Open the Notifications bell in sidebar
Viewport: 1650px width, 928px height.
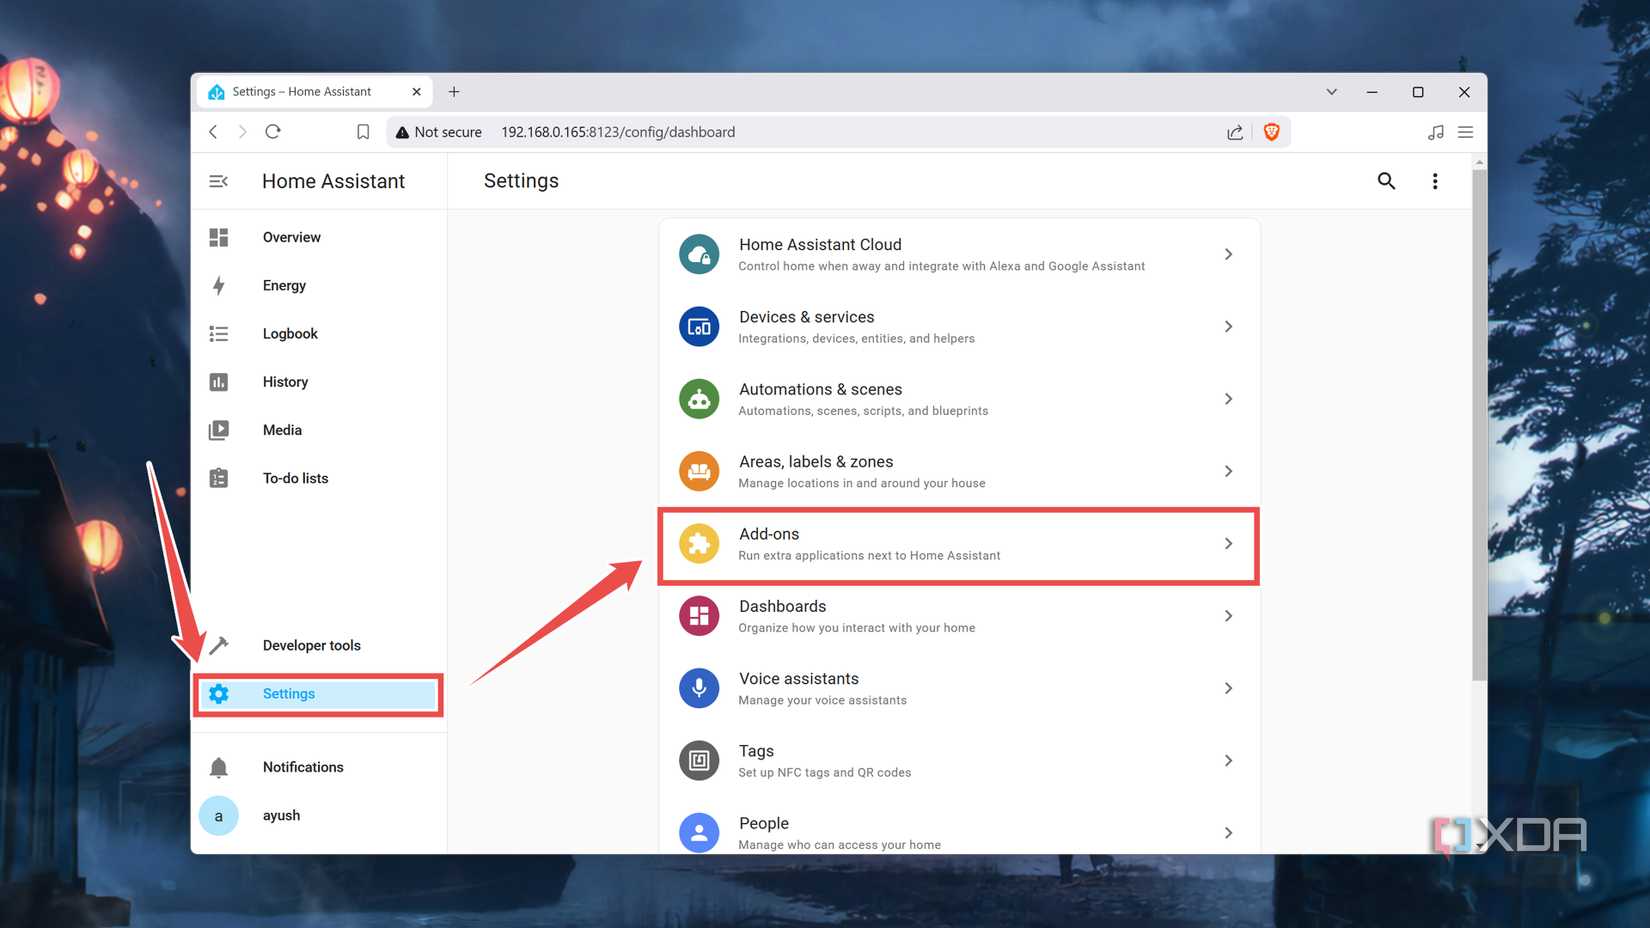(219, 767)
